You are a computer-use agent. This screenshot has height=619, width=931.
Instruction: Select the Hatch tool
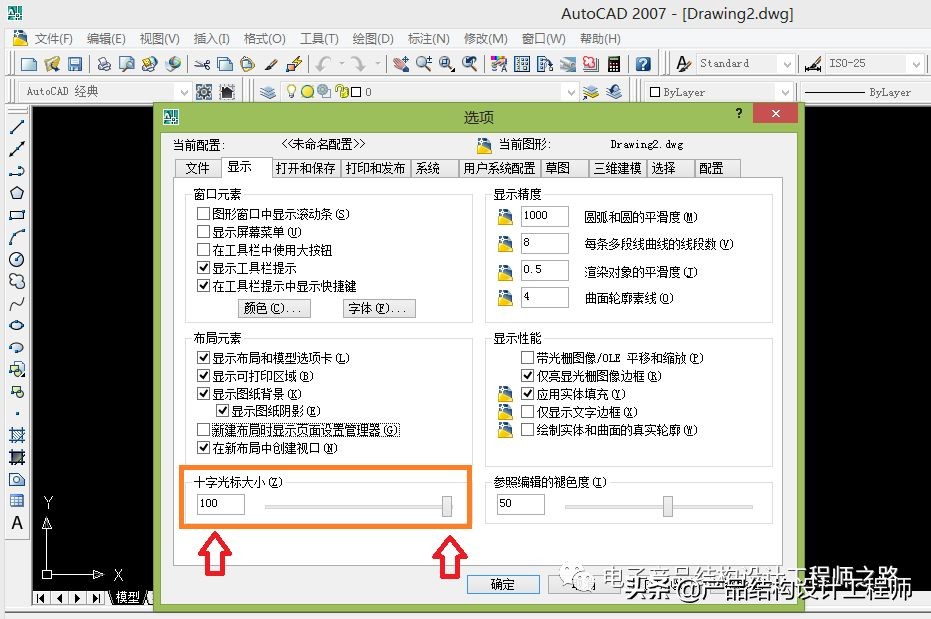(x=17, y=435)
